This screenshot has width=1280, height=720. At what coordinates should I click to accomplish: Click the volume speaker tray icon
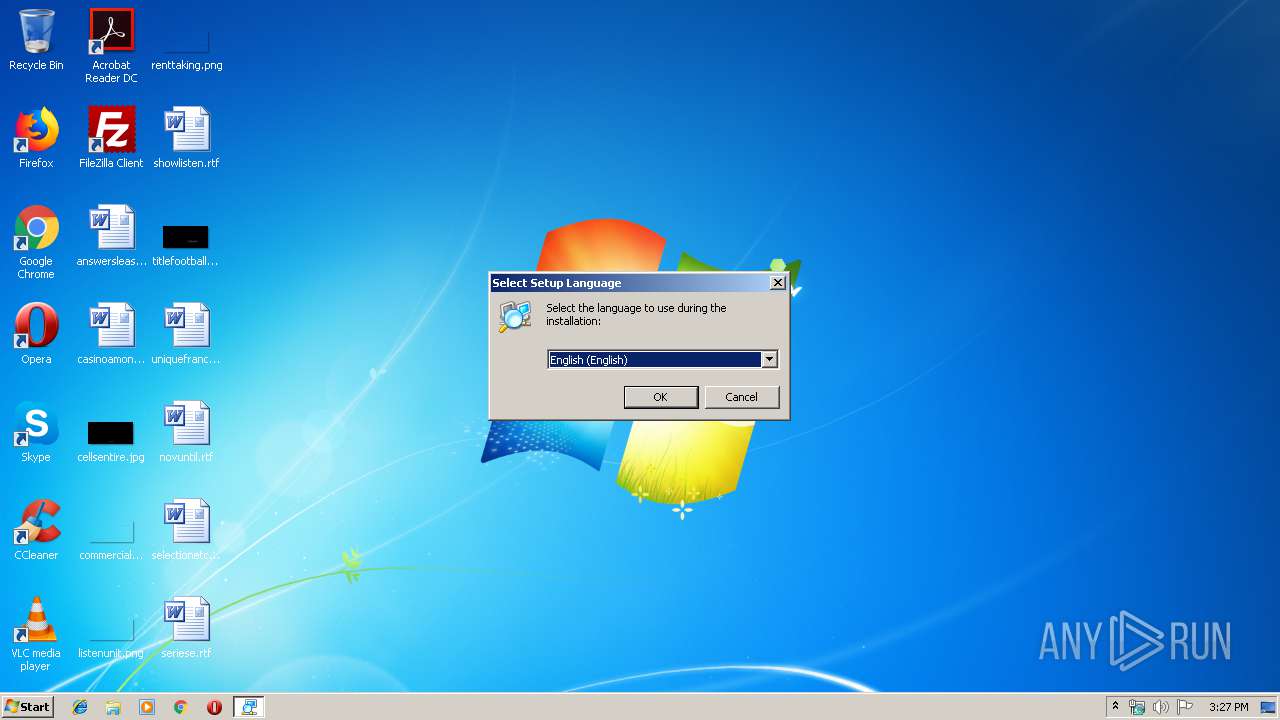[x=1161, y=707]
